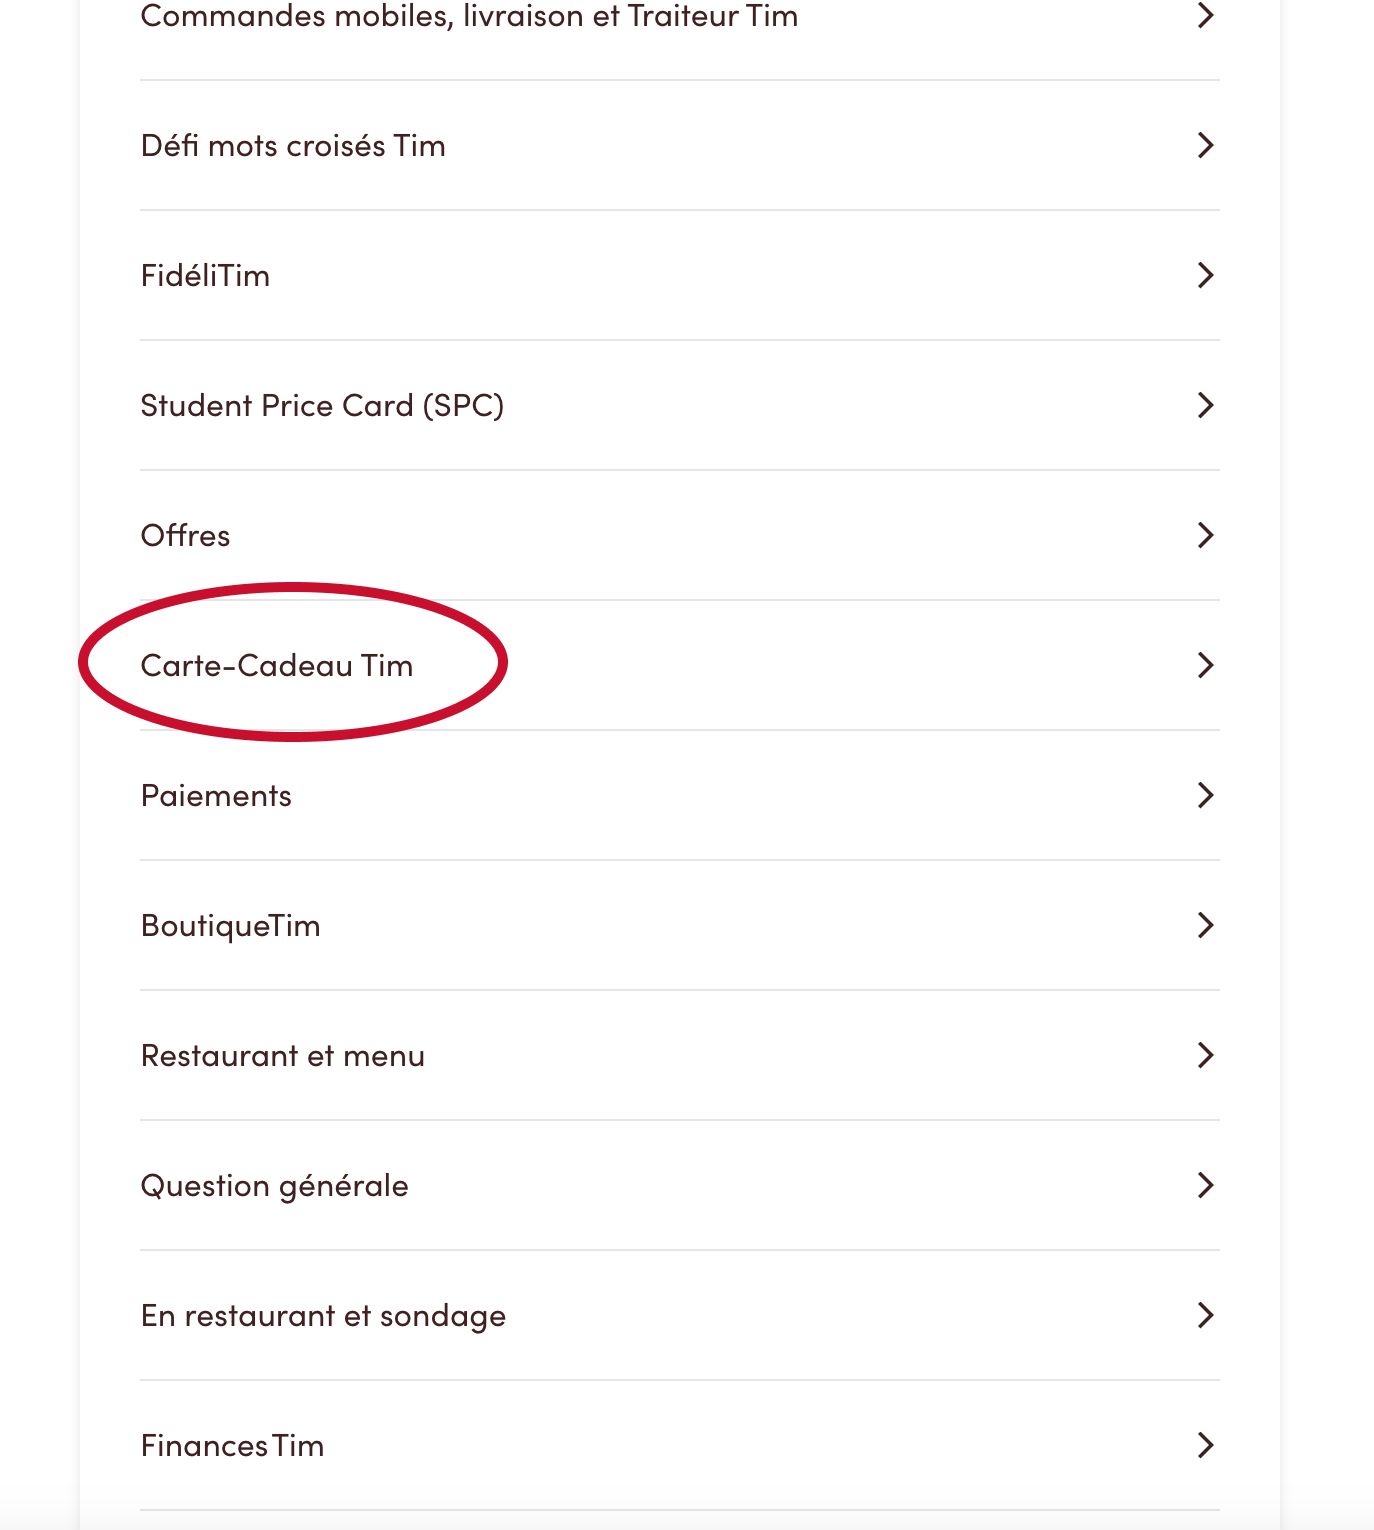Click chevron at right of Carte-Cadeau Tim
Screen dimensions: 1374x1530
point(1205,666)
